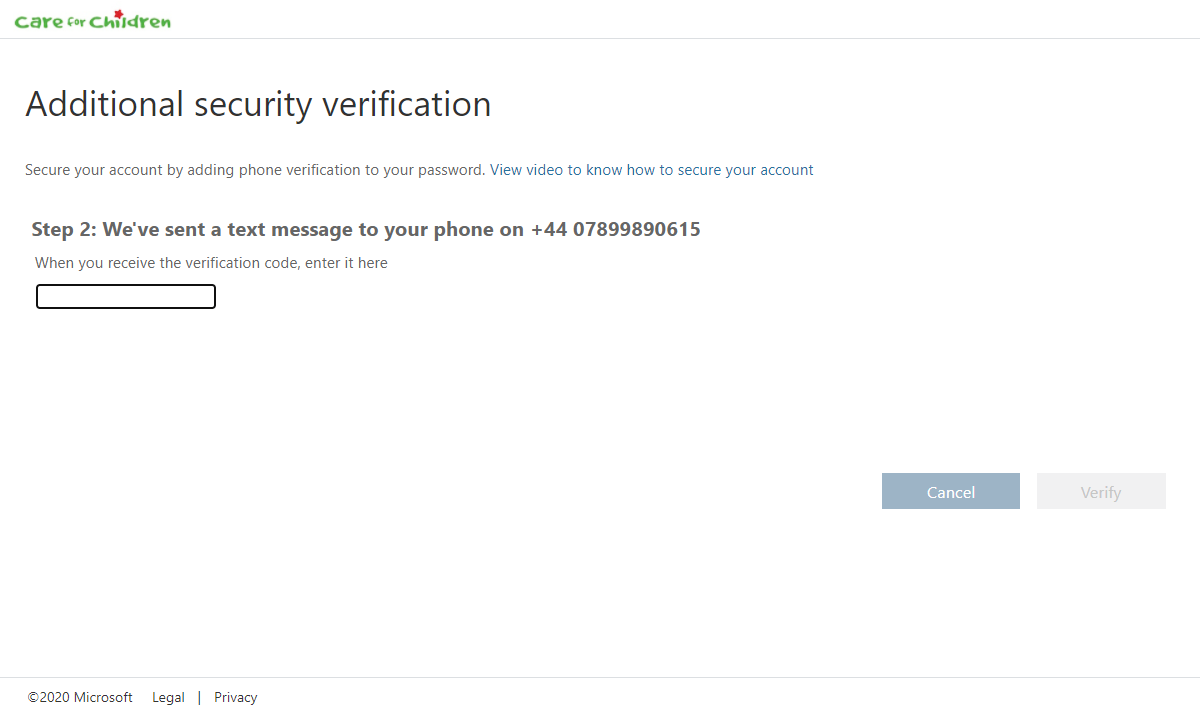Click the greyed-out Verify button

click(x=1101, y=491)
